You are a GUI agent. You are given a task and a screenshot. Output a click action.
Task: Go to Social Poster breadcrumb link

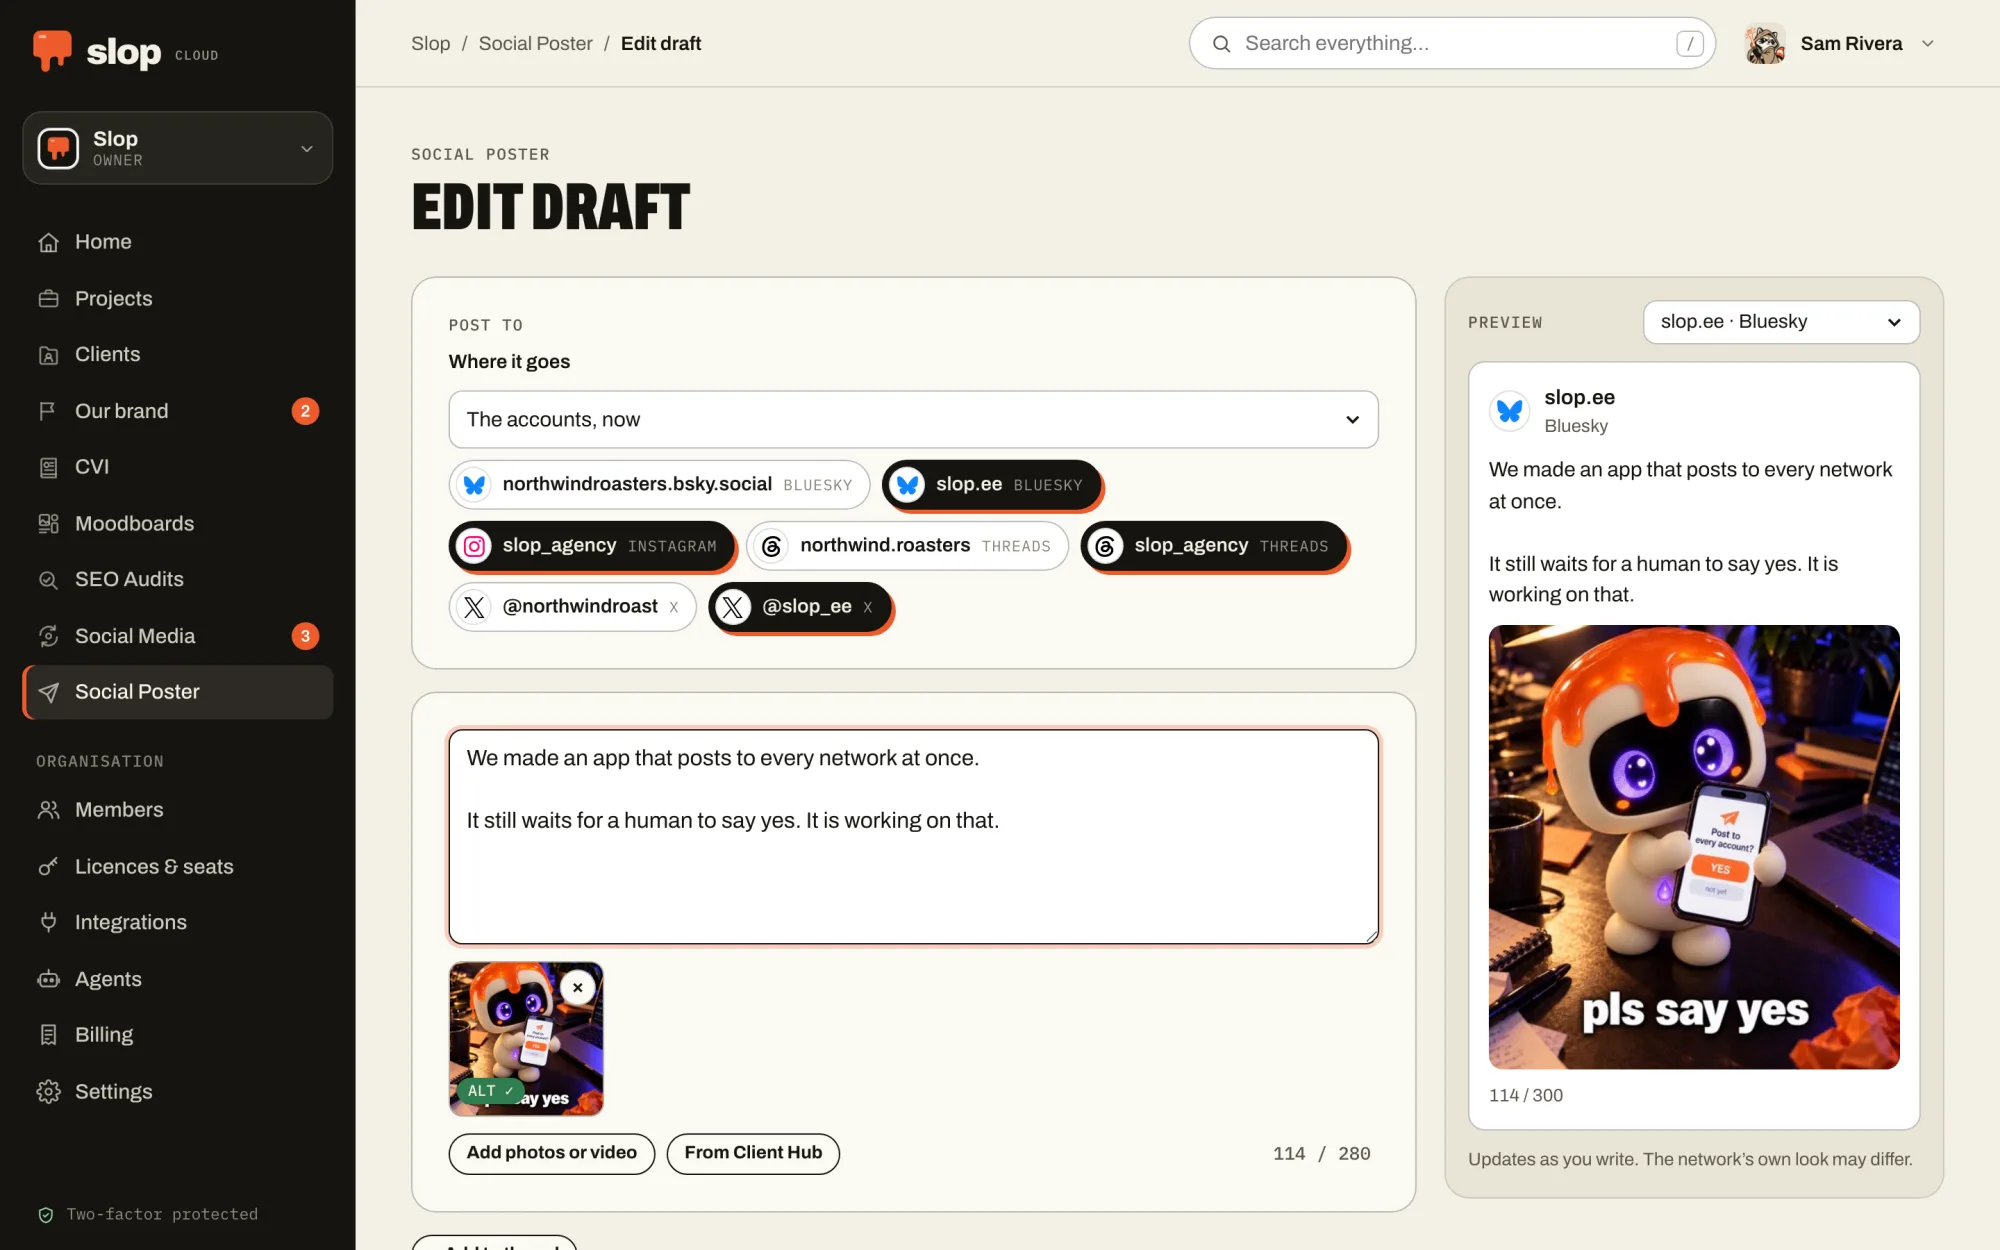[535, 44]
